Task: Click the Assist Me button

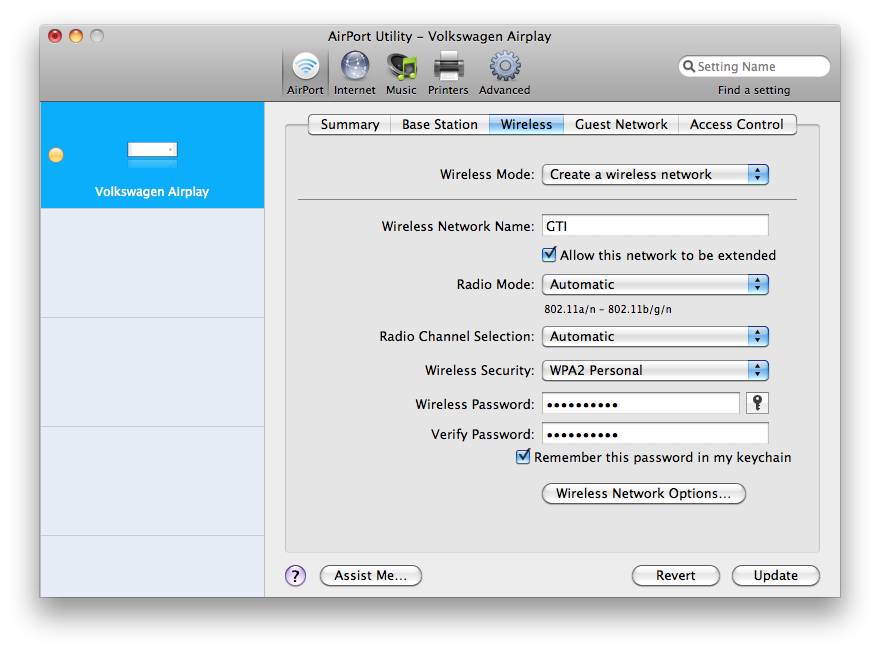Action: coord(370,576)
